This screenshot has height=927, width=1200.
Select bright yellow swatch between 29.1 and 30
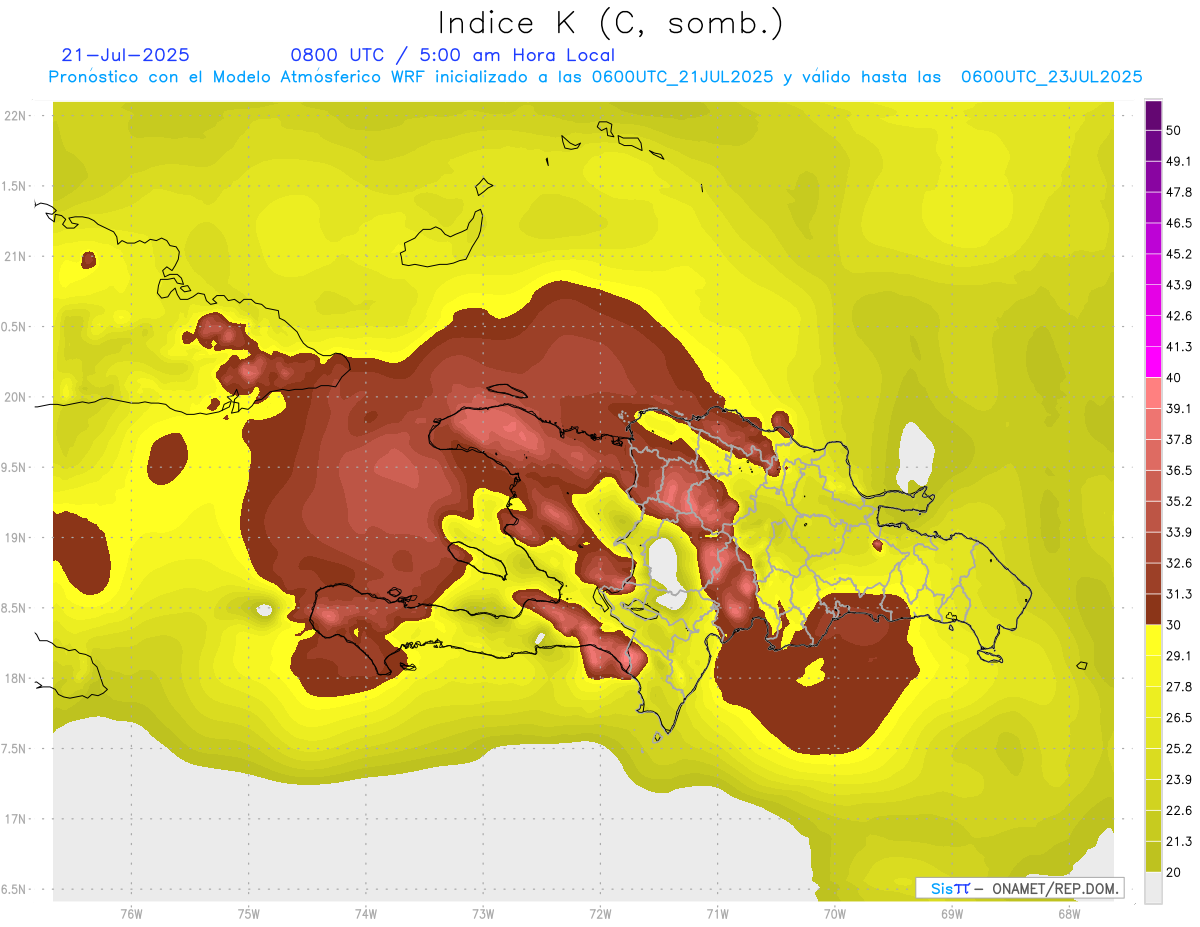click(x=1153, y=640)
